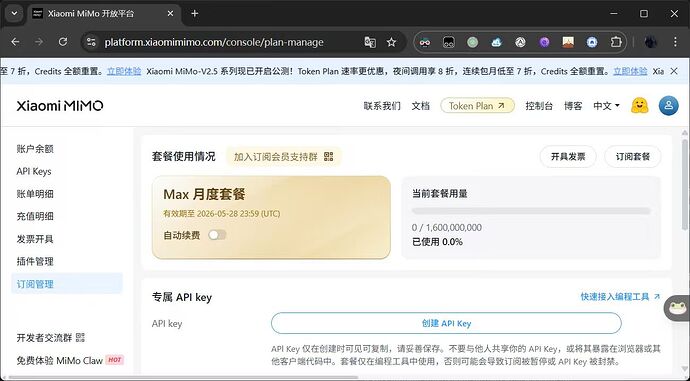The image size is (690, 381).
Task: Click the horizontal page scrollbar
Action: tap(183, 377)
